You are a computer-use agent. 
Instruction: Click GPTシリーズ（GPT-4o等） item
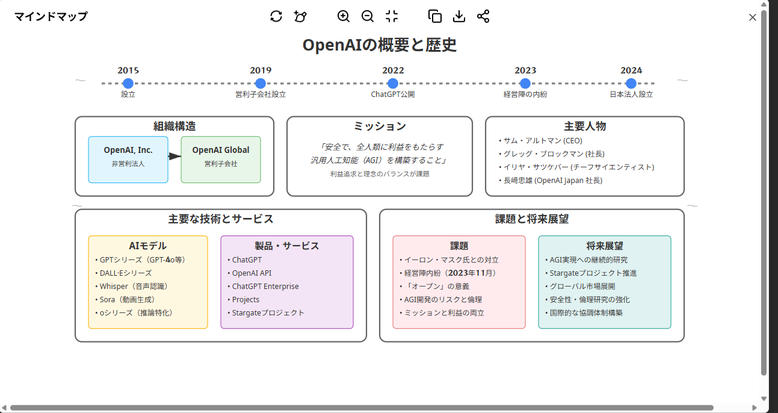(x=141, y=260)
